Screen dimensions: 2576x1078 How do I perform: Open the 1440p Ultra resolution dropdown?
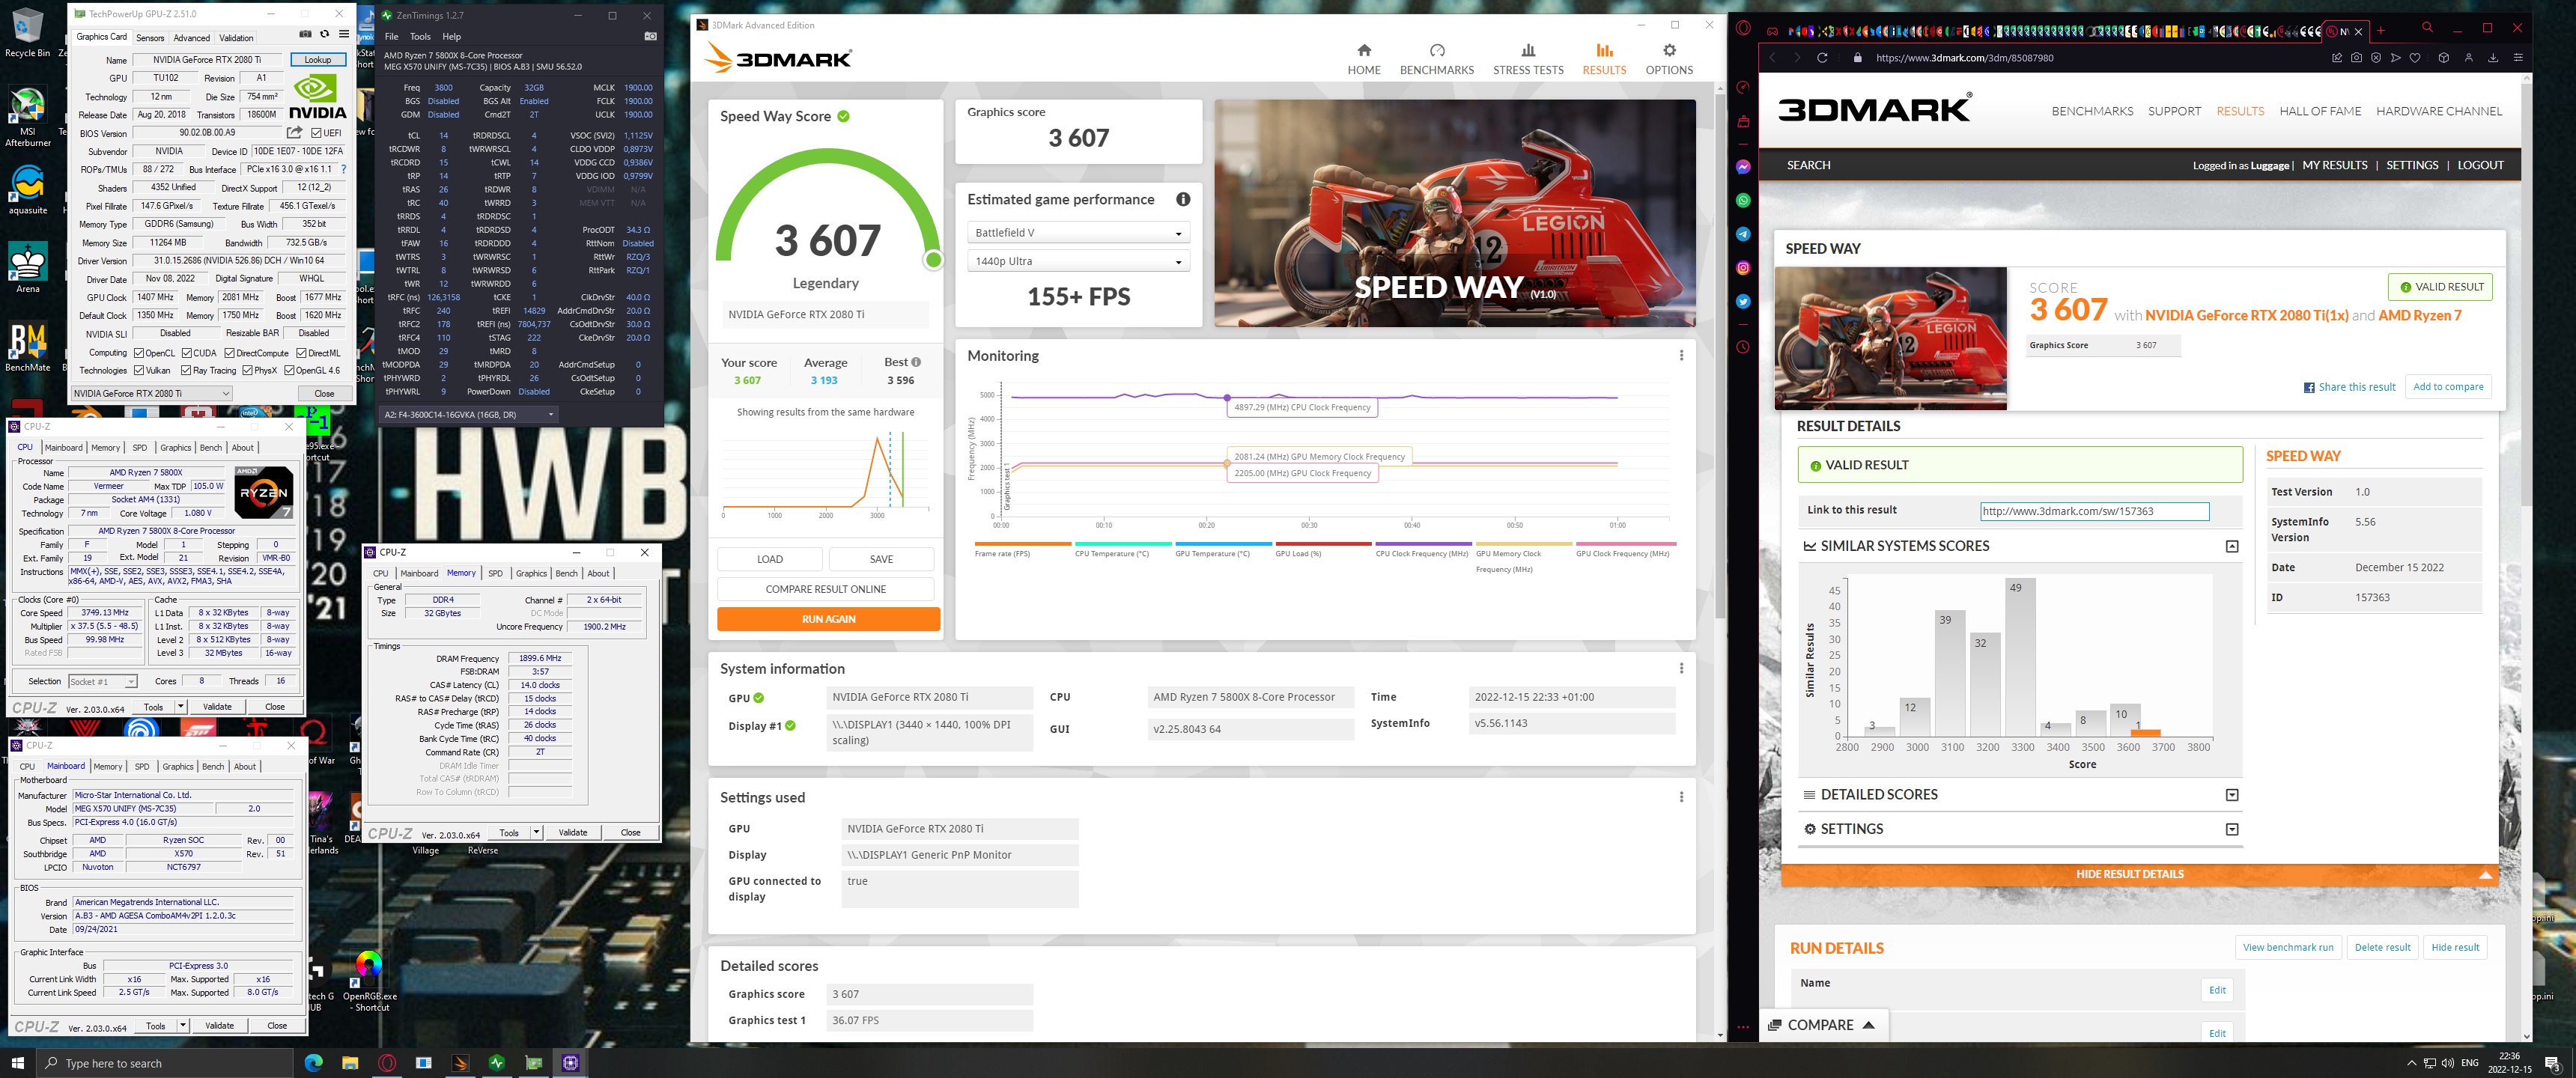1078,261
